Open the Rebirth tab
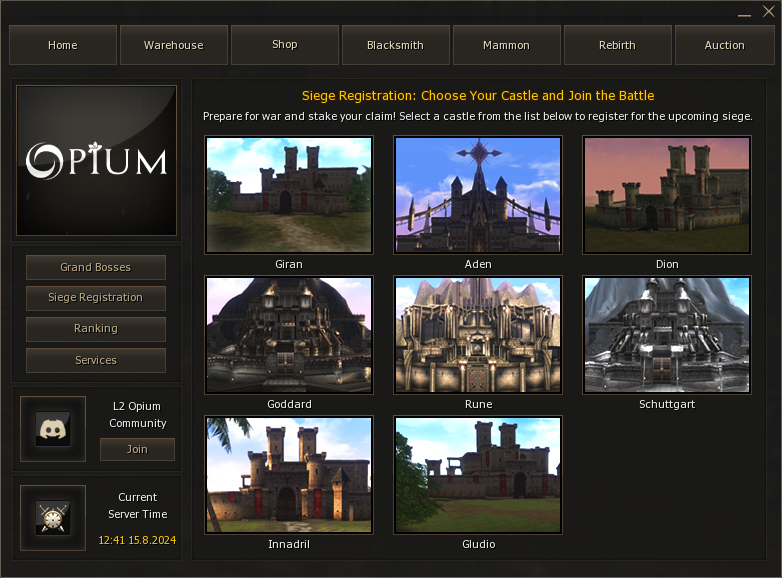 (x=617, y=45)
